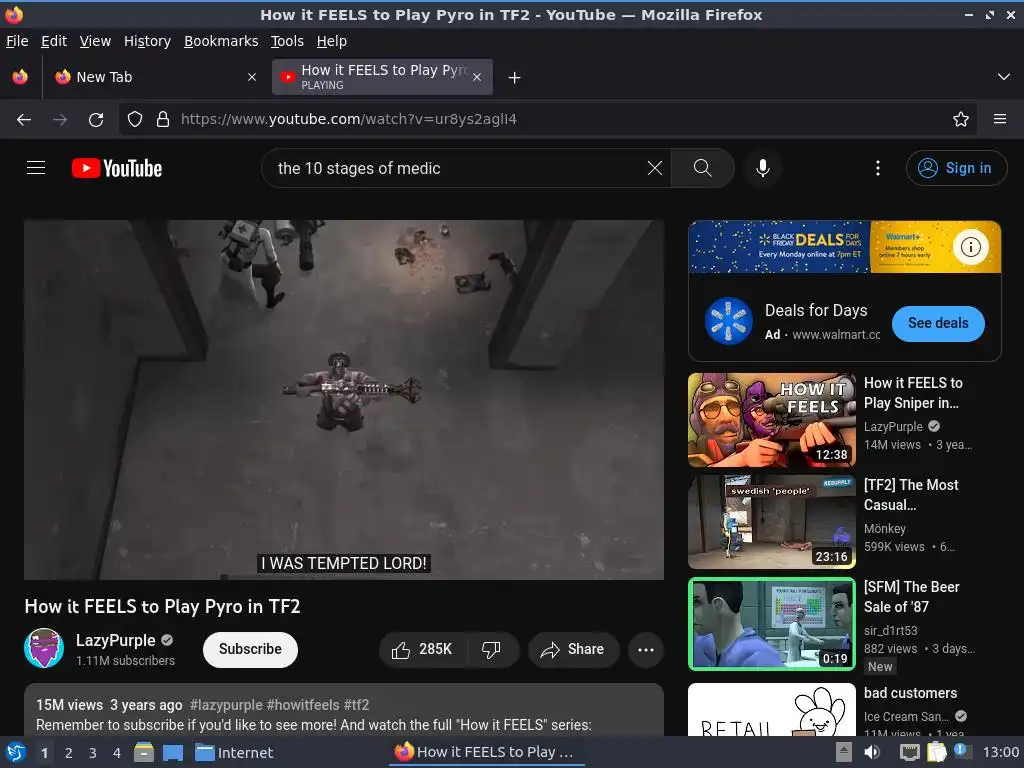1024x768 pixels.
Task: Open LazyPurple channel name link
Action: point(116,640)
